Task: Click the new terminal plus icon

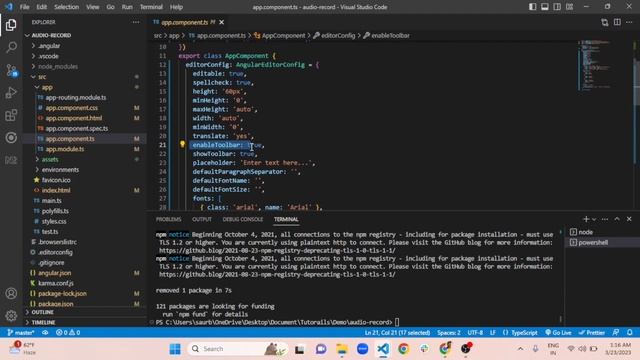Action: pos(586,219)
